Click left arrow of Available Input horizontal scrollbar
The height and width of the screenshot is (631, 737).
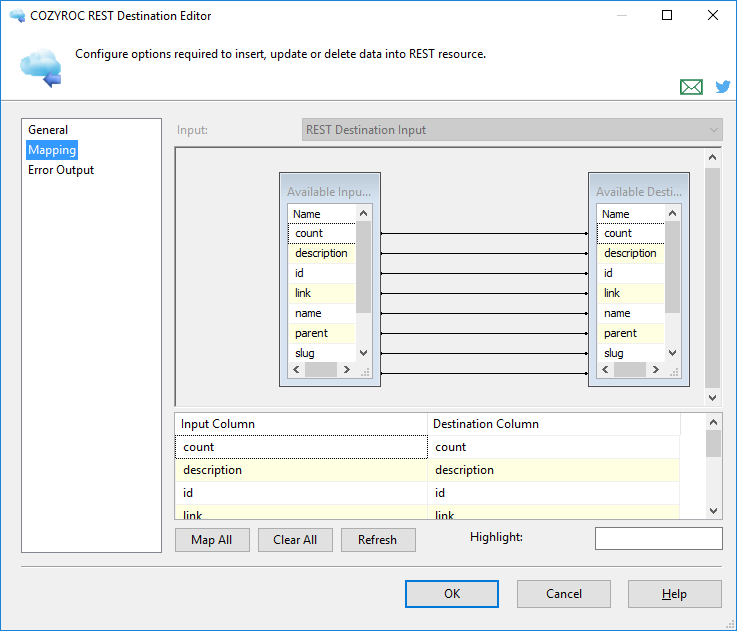point(296,370)
